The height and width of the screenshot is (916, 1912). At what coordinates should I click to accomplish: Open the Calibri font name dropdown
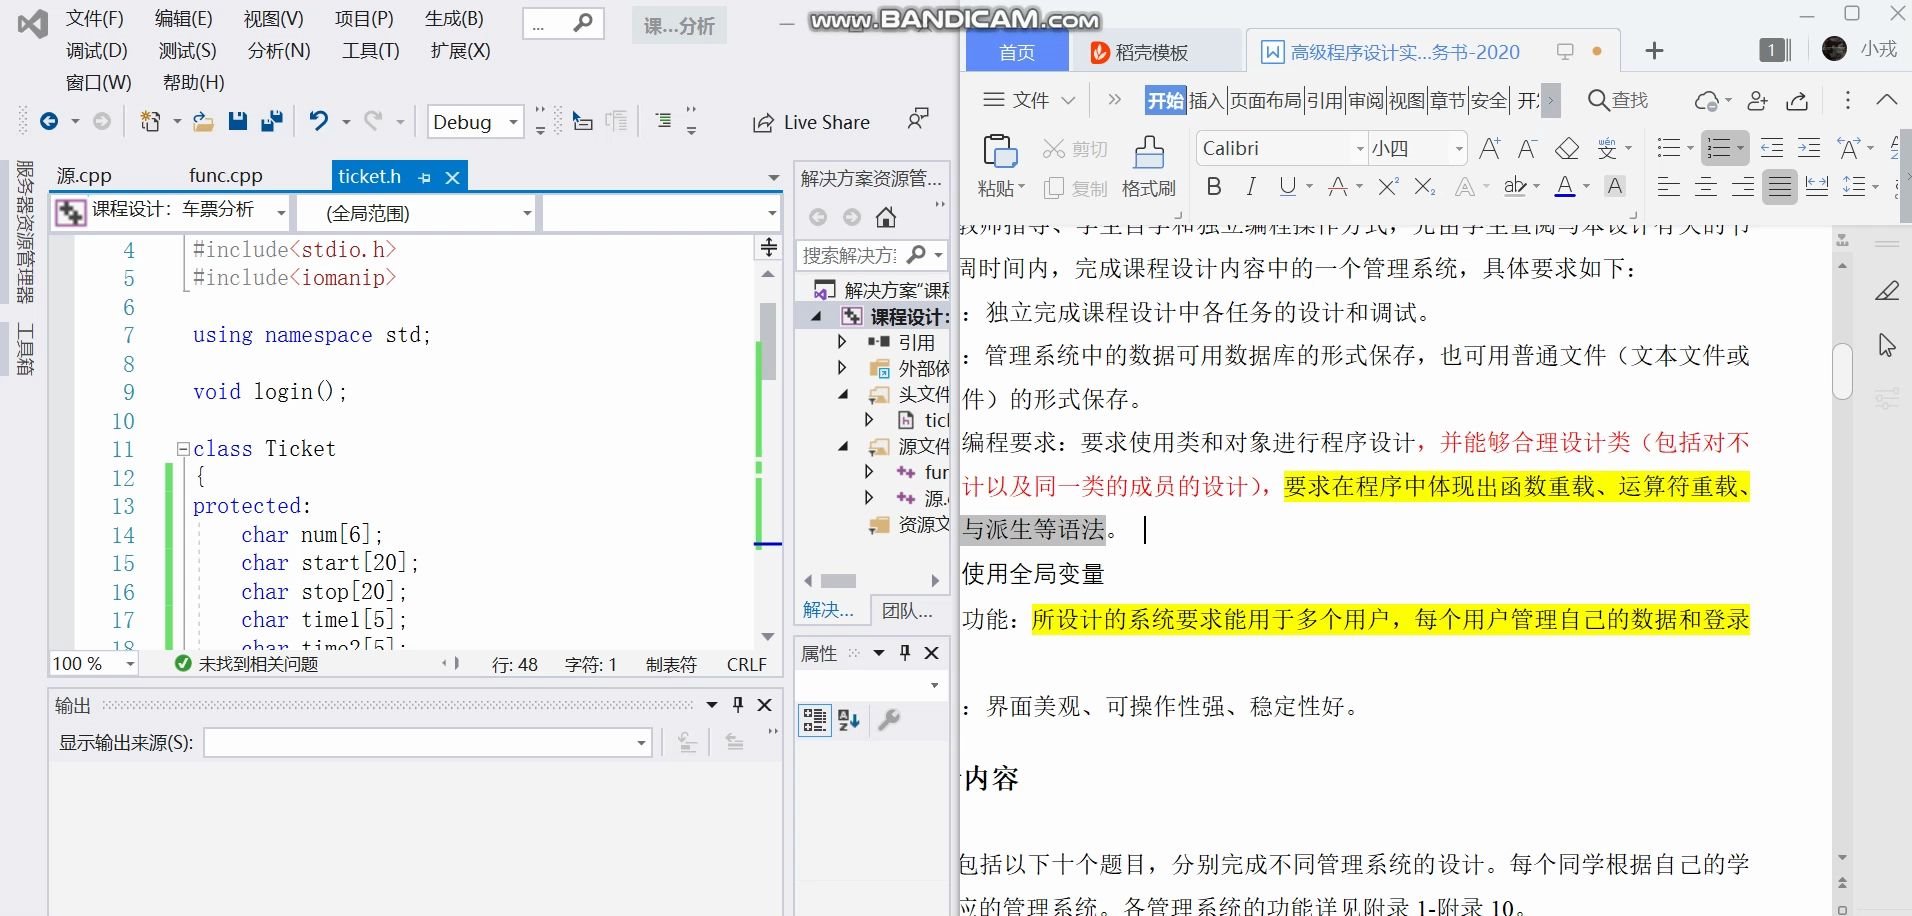tap(1359, 149)
